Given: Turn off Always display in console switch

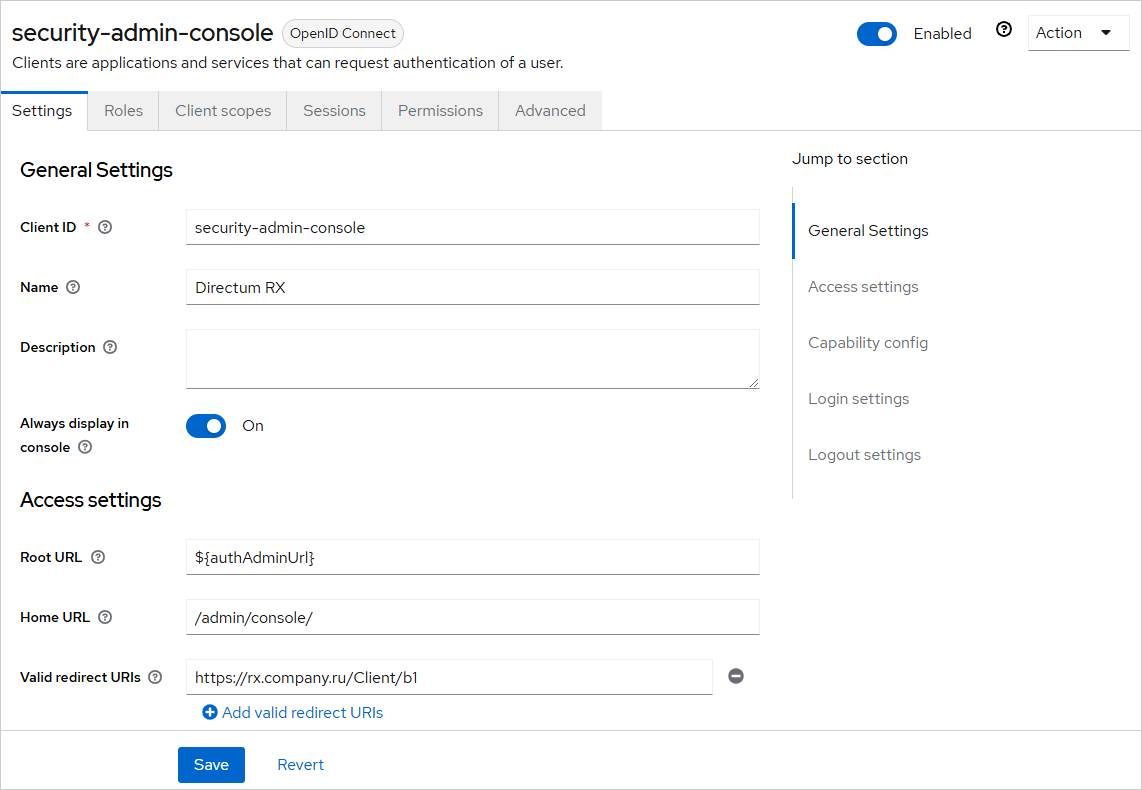Looking at the screenshot, I should (206, 426).
